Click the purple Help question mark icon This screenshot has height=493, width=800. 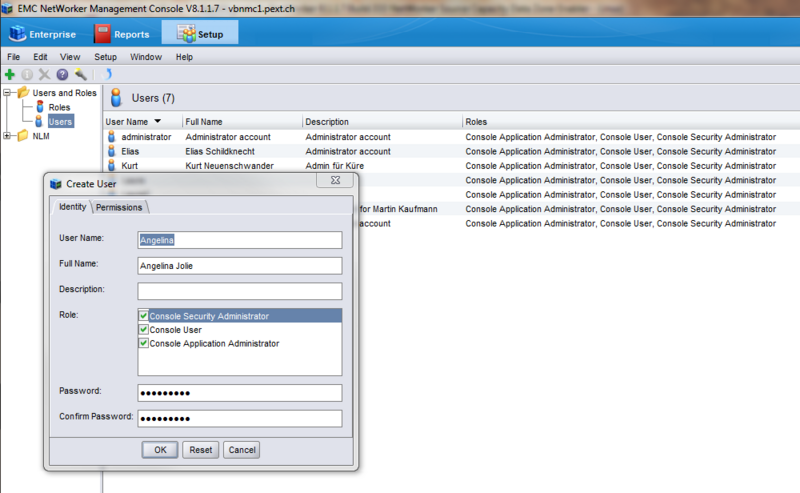61,74
